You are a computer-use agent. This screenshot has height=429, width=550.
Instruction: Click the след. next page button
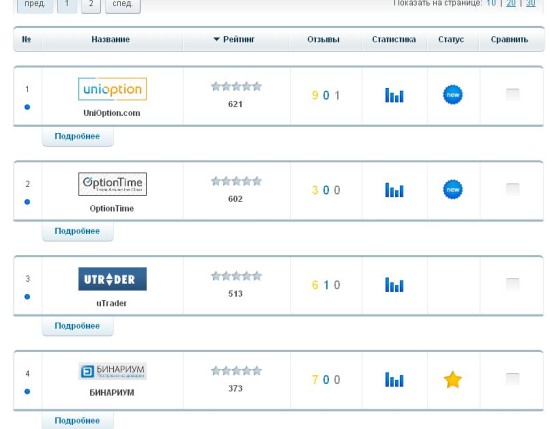(x=123, y=5)
